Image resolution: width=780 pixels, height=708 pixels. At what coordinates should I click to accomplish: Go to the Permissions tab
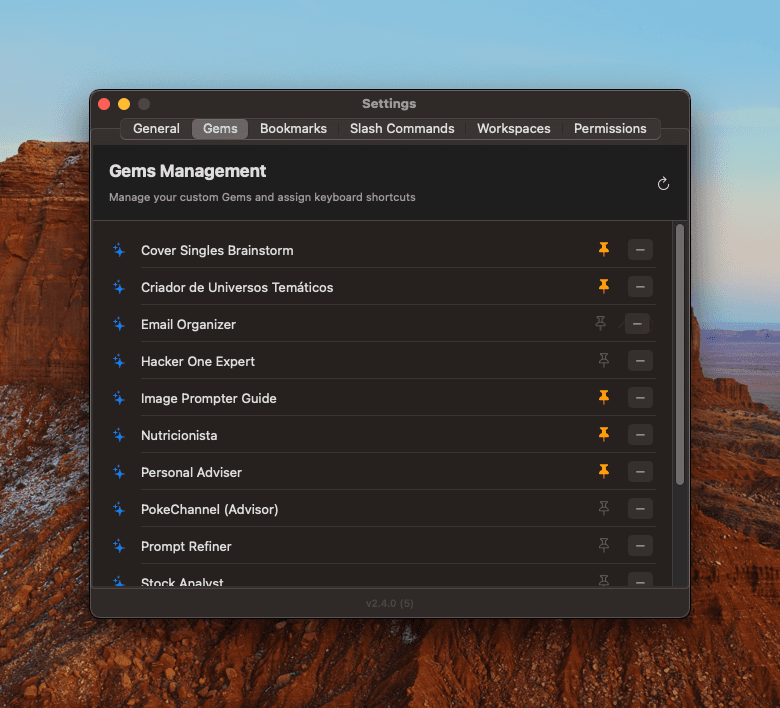[x=610, y=129]
